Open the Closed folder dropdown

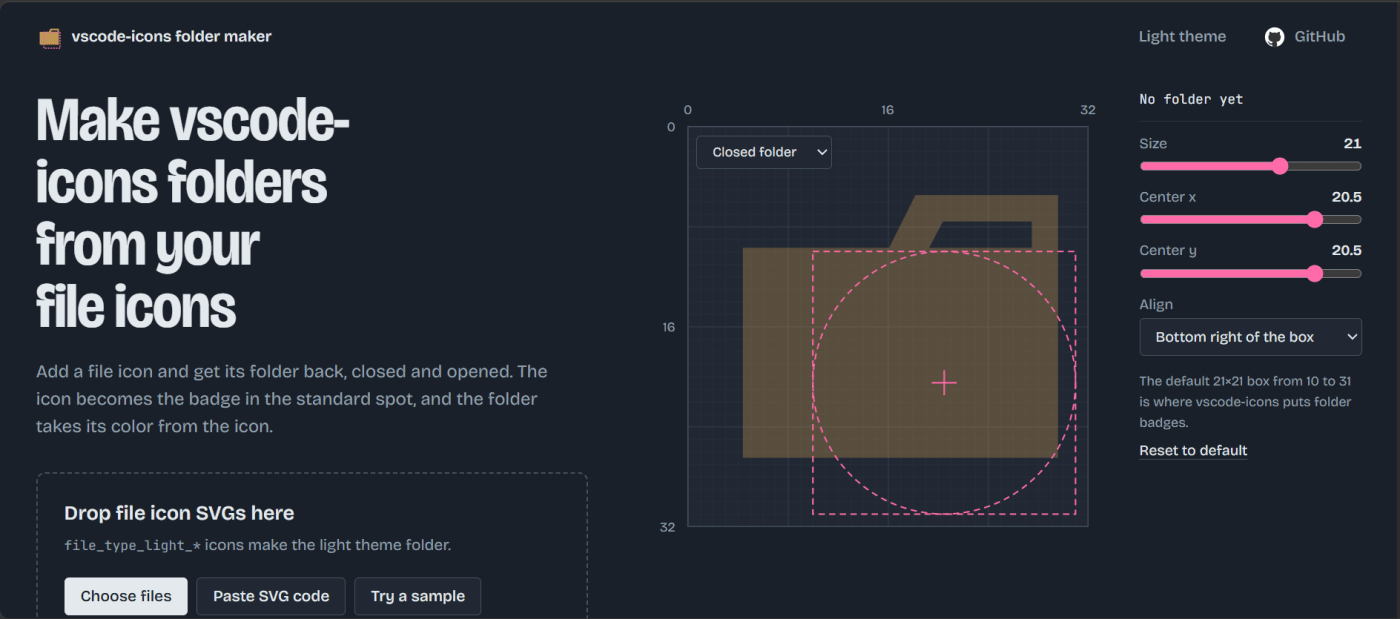coord(764,152)
